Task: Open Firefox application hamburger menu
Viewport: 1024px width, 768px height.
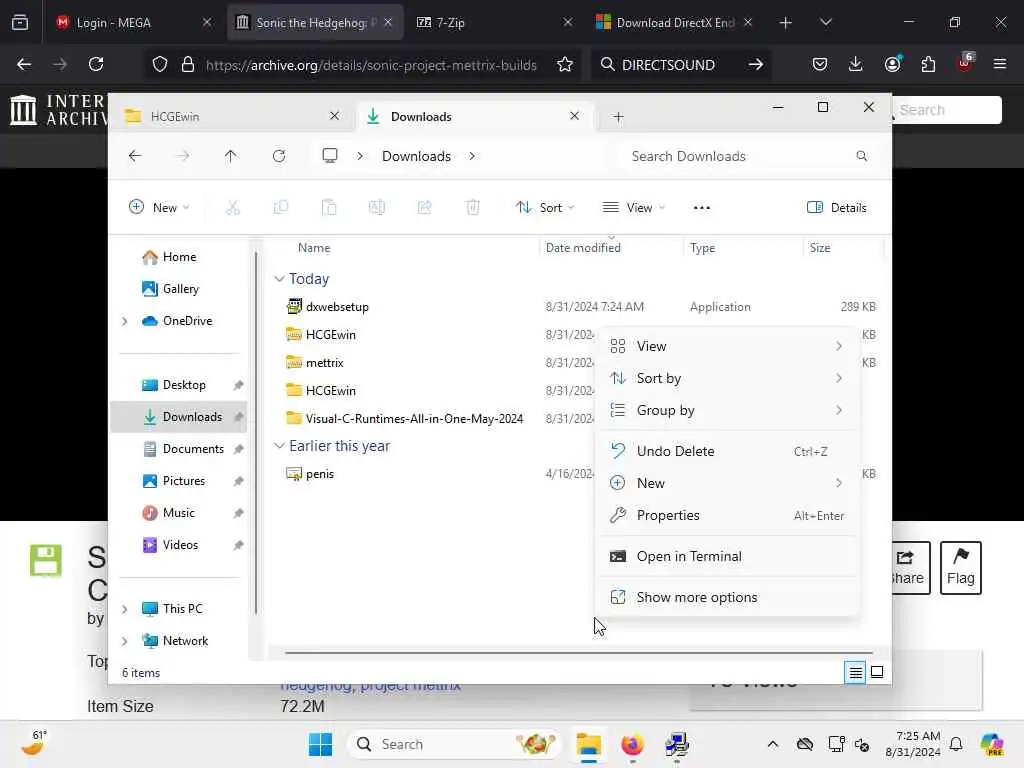Action: click(999, 64)
